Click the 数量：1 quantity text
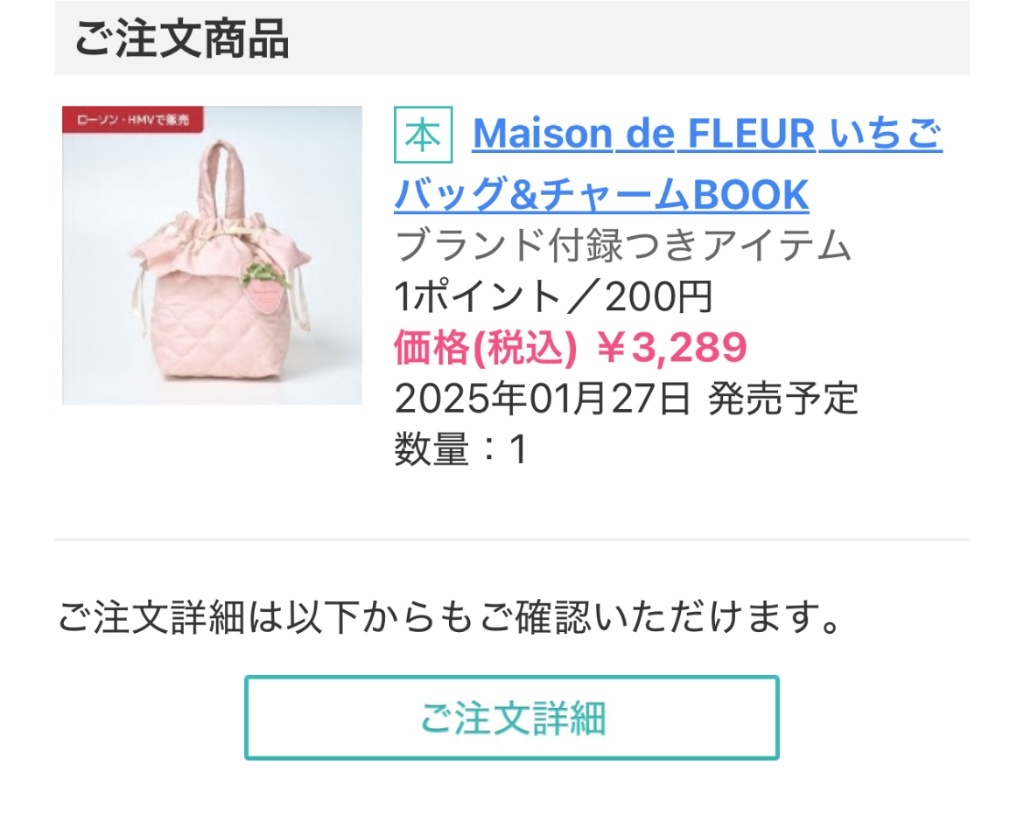Viewport: 1024px width, 820px height. point(461,449)
